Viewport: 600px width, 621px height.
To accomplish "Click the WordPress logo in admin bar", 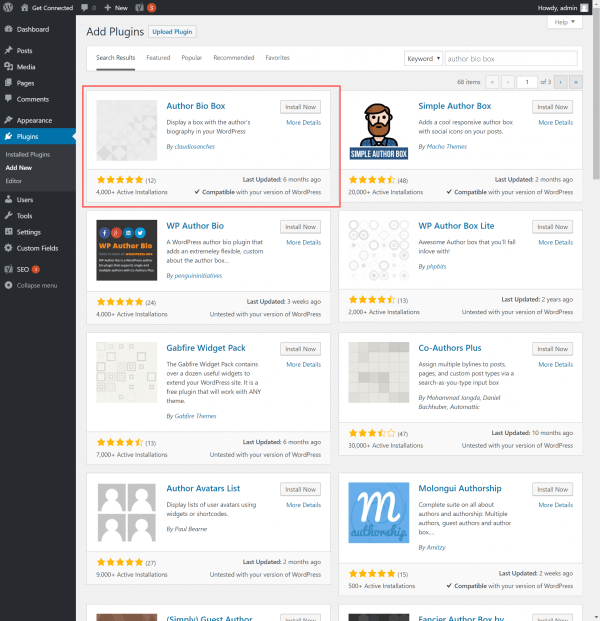I will 8,7.
